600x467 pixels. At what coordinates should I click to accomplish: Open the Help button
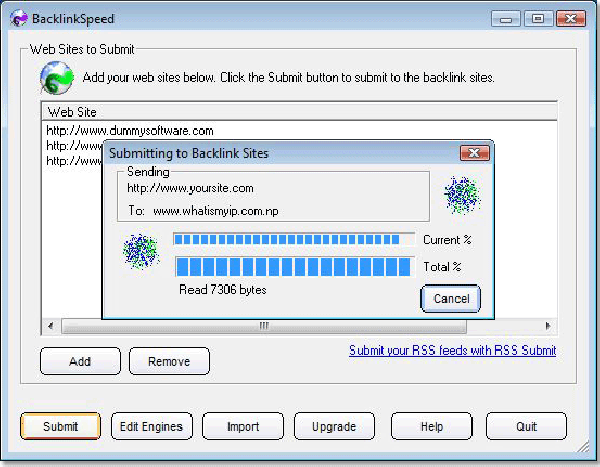point(432,426)
